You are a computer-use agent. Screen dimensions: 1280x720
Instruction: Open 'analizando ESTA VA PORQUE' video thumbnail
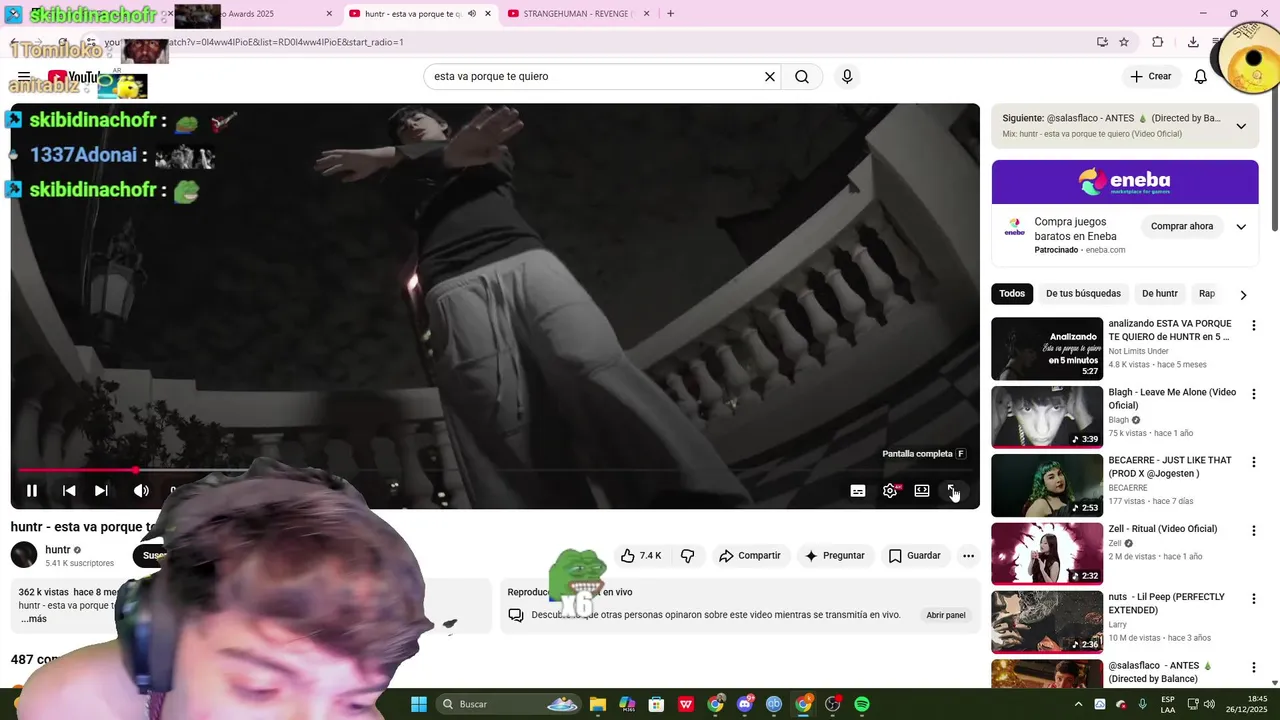1047,349
